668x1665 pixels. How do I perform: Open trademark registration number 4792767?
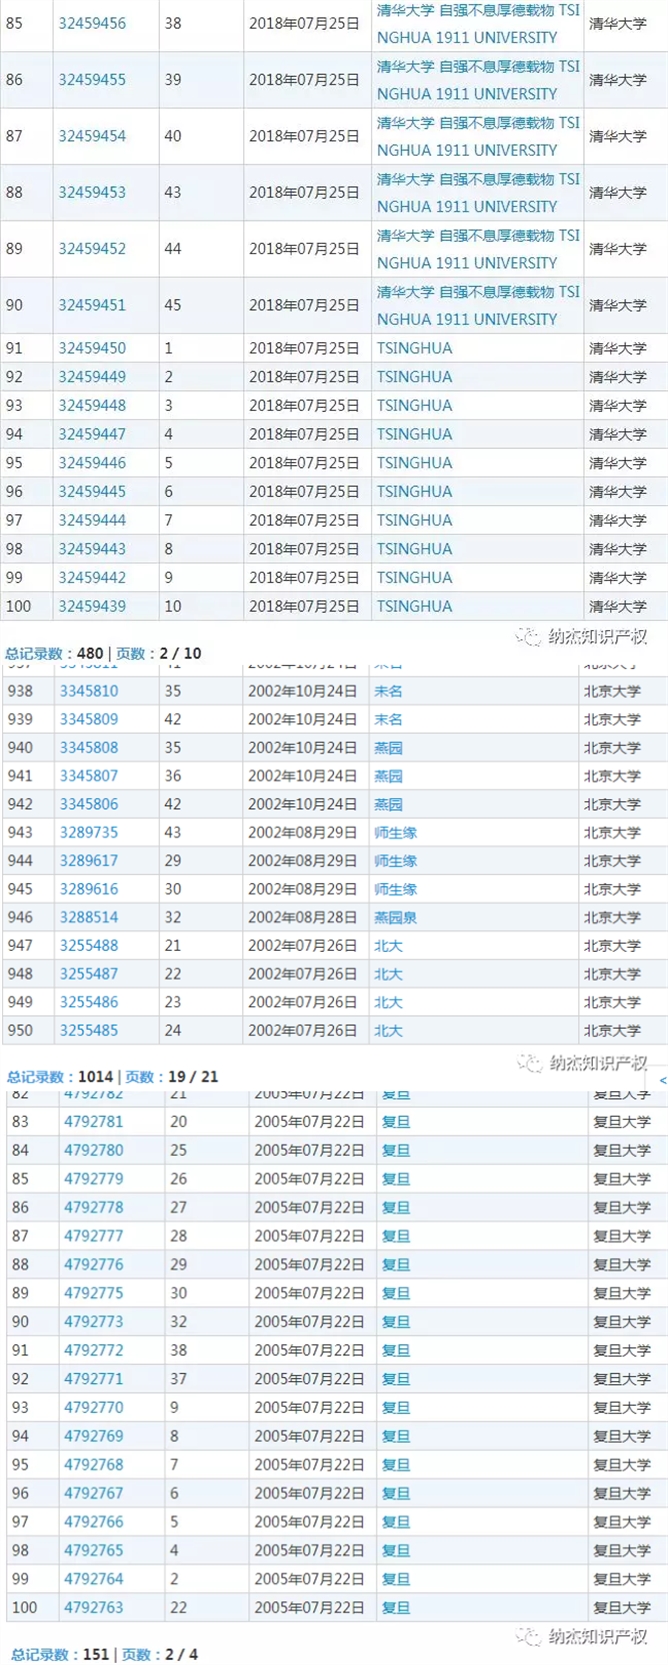[x=94, y=1493]
